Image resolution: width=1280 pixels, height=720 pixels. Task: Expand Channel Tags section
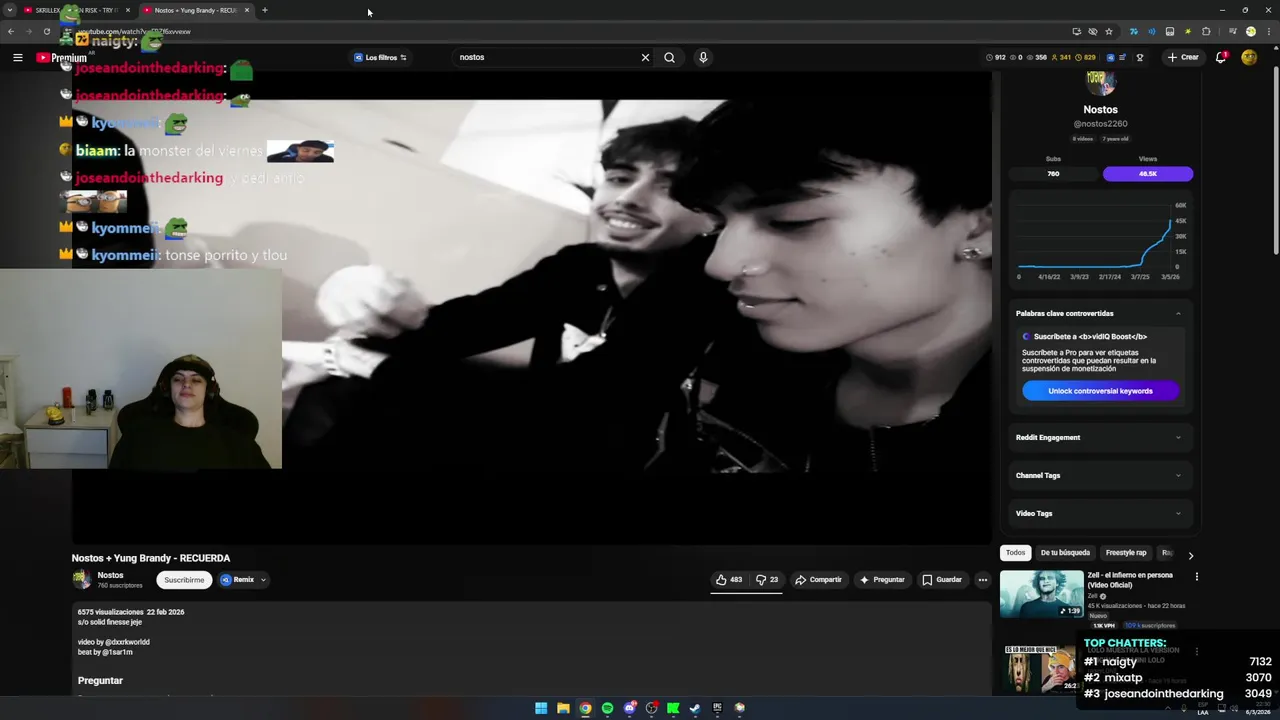tap(1100, 475)
